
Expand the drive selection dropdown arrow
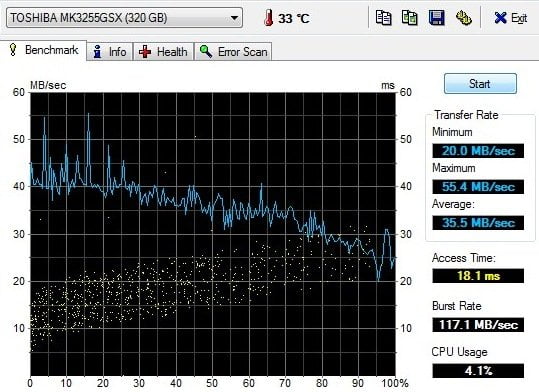point(234,18)
